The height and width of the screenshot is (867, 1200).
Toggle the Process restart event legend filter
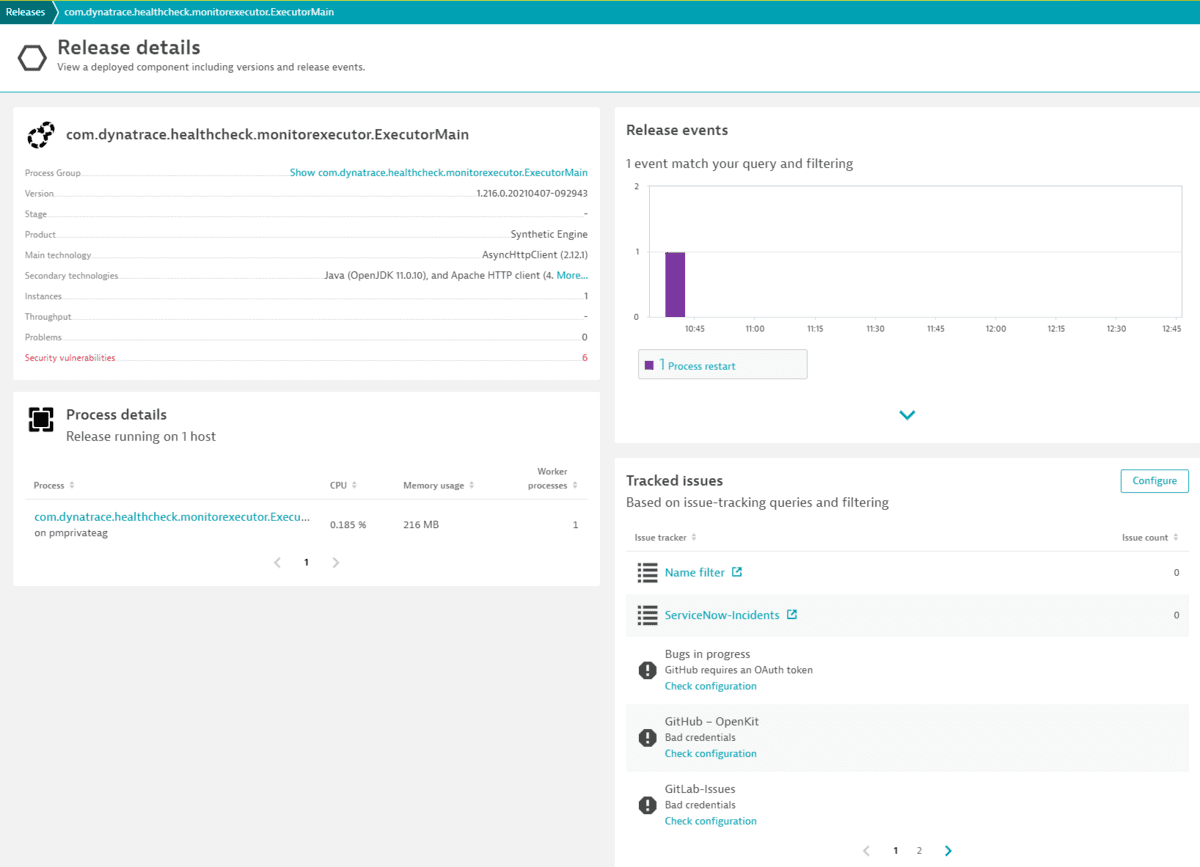coord(722,364)
